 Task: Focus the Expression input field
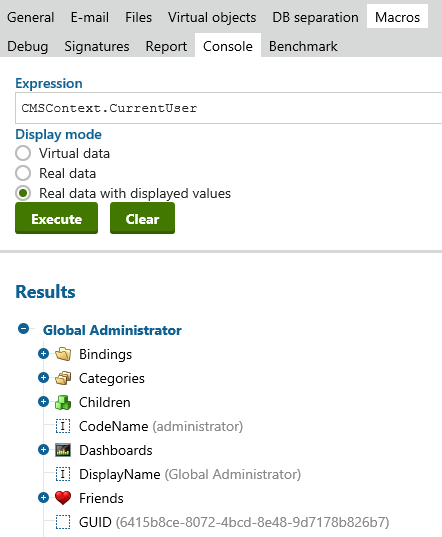tap(229, 108)
